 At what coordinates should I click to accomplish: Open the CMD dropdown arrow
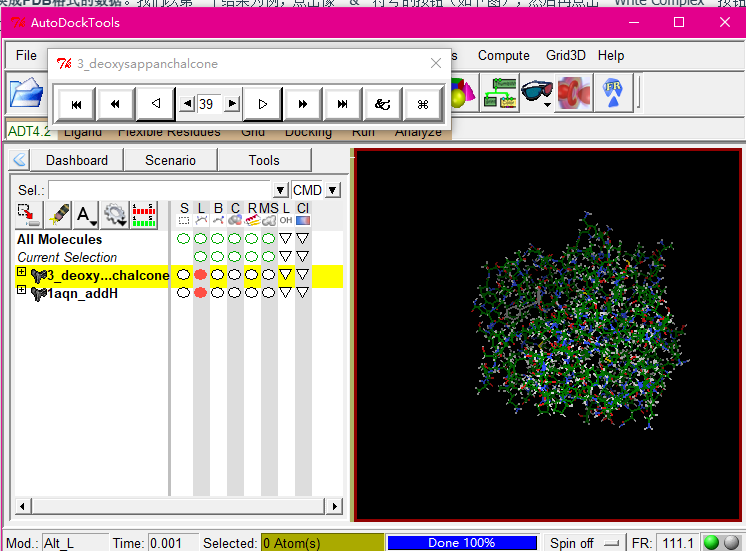[333, 190]
